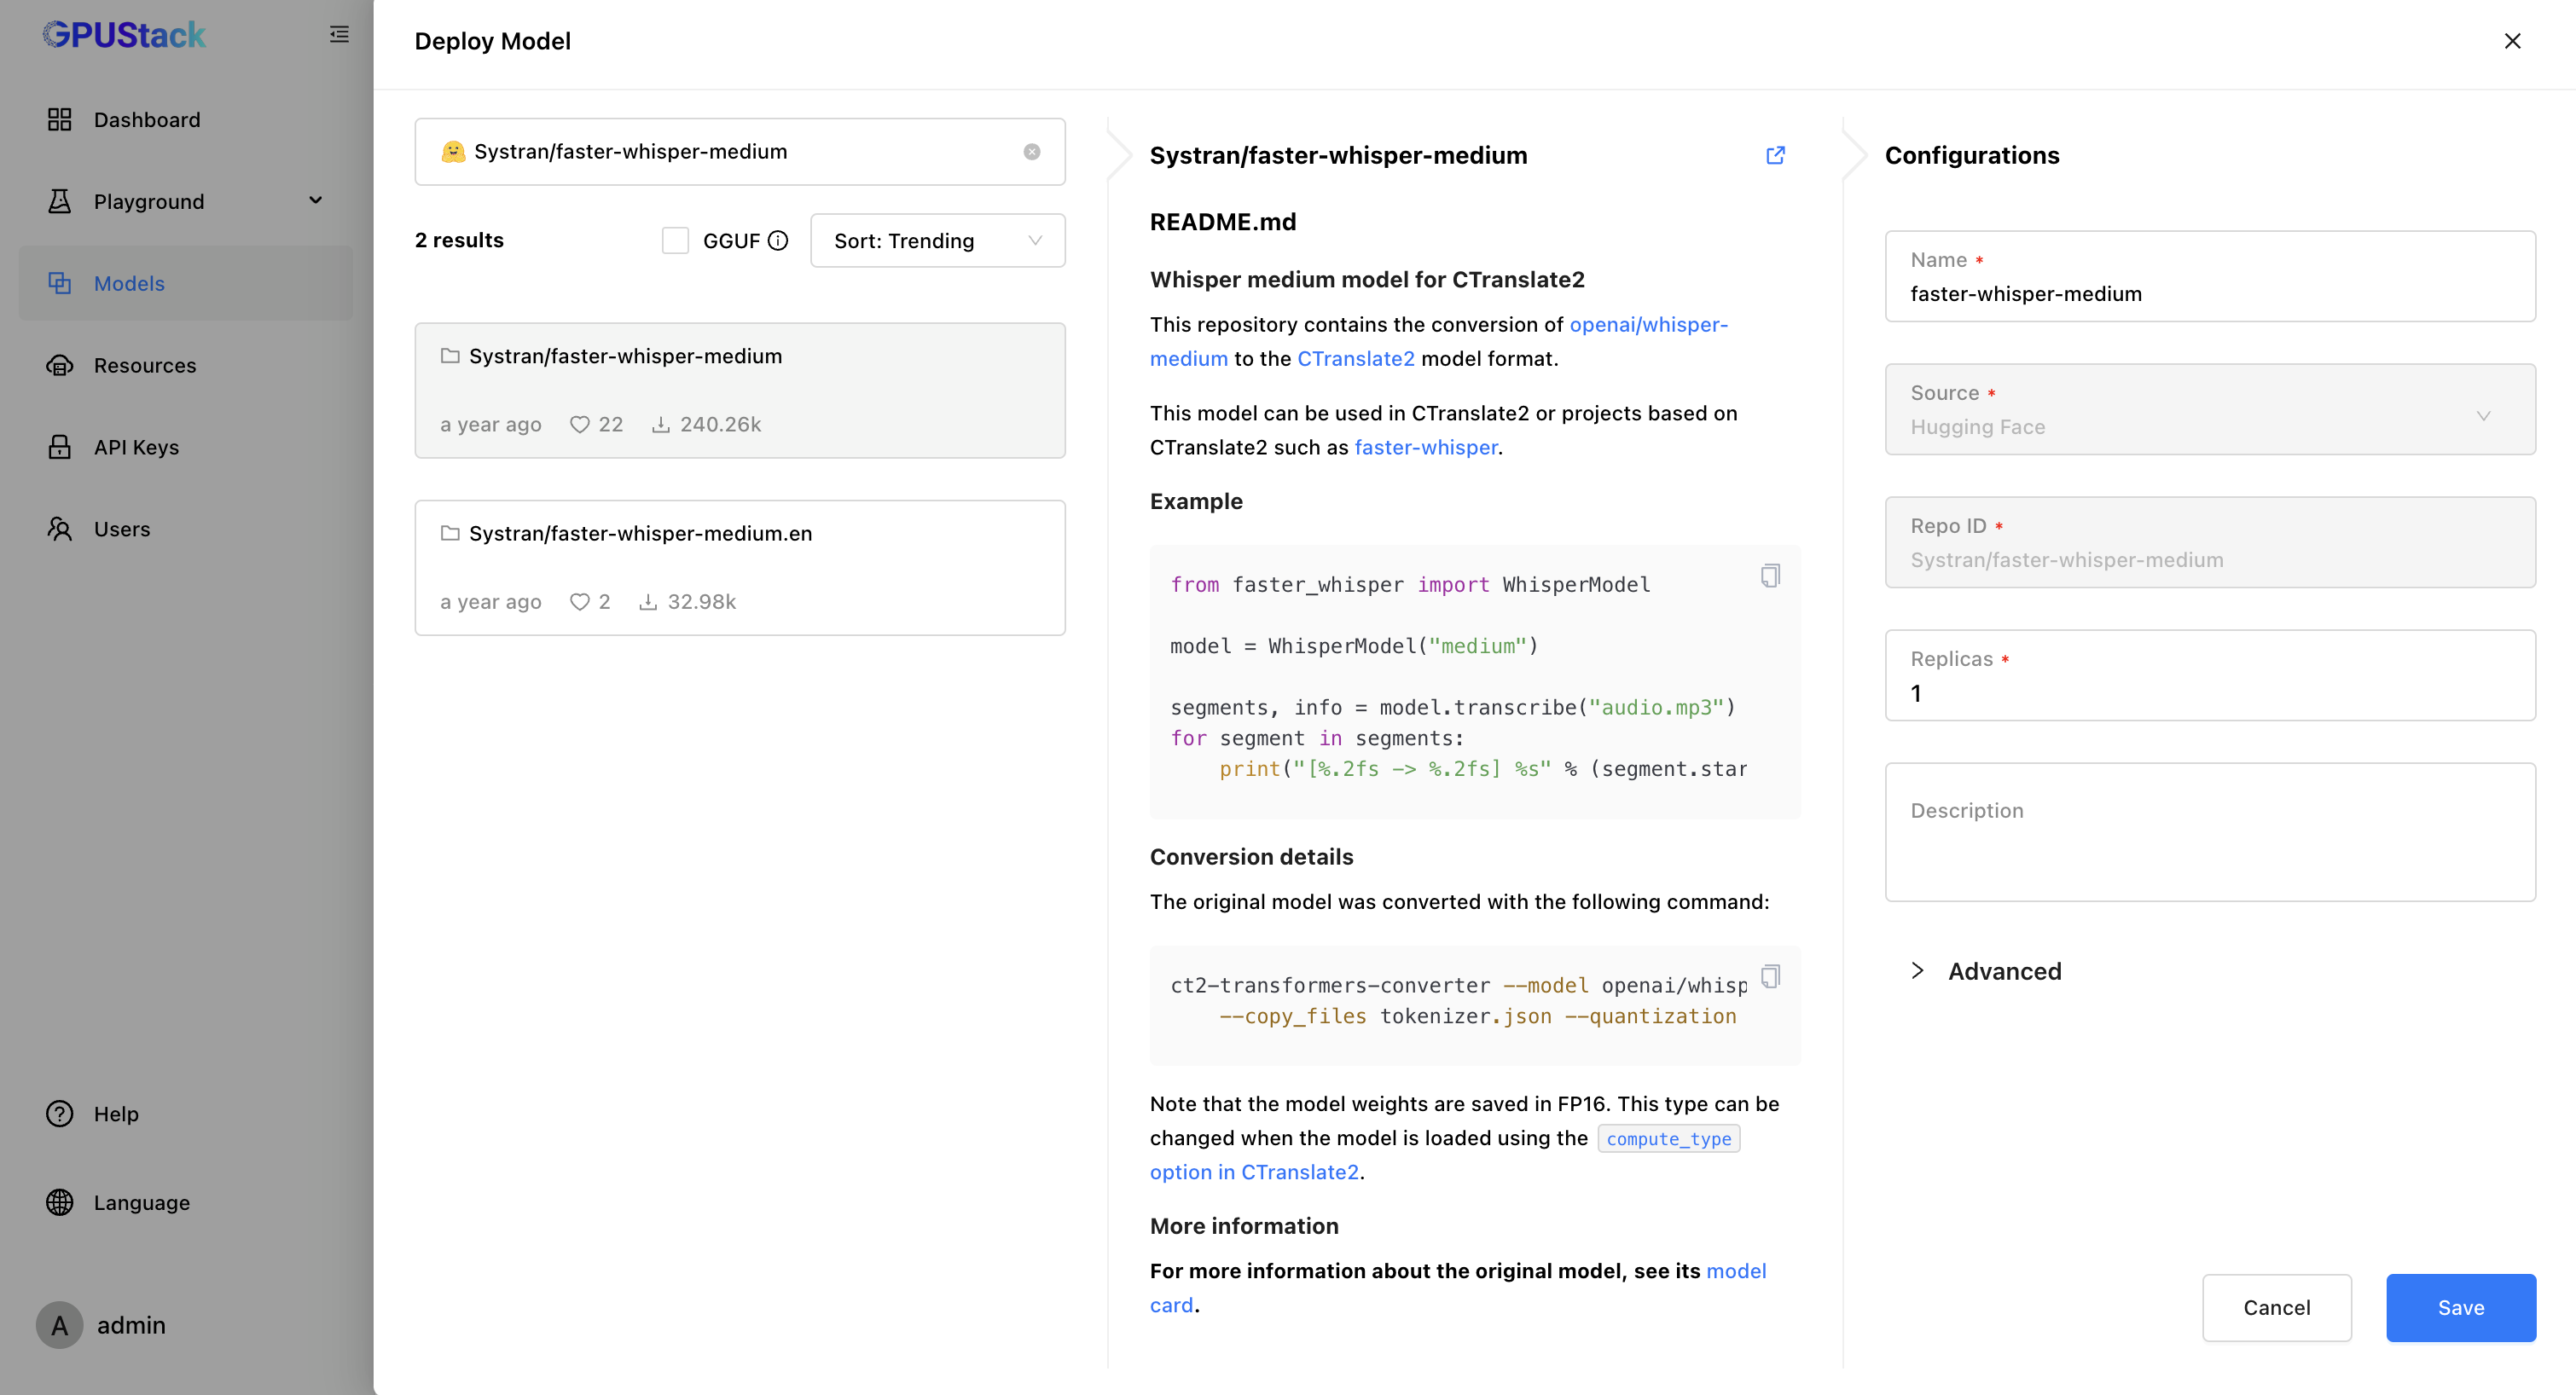2576x1395 pixels.
Task: Copy the Example Python code block
Action: [x=1769, y=576]
